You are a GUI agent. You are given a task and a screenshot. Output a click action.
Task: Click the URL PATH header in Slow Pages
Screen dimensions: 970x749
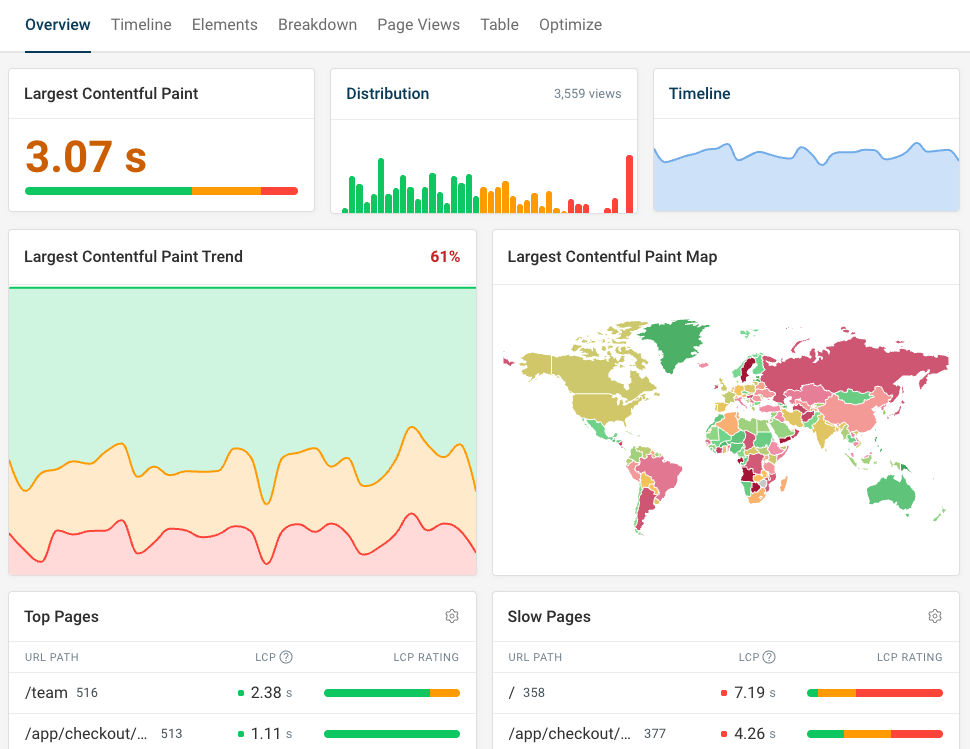535,657
